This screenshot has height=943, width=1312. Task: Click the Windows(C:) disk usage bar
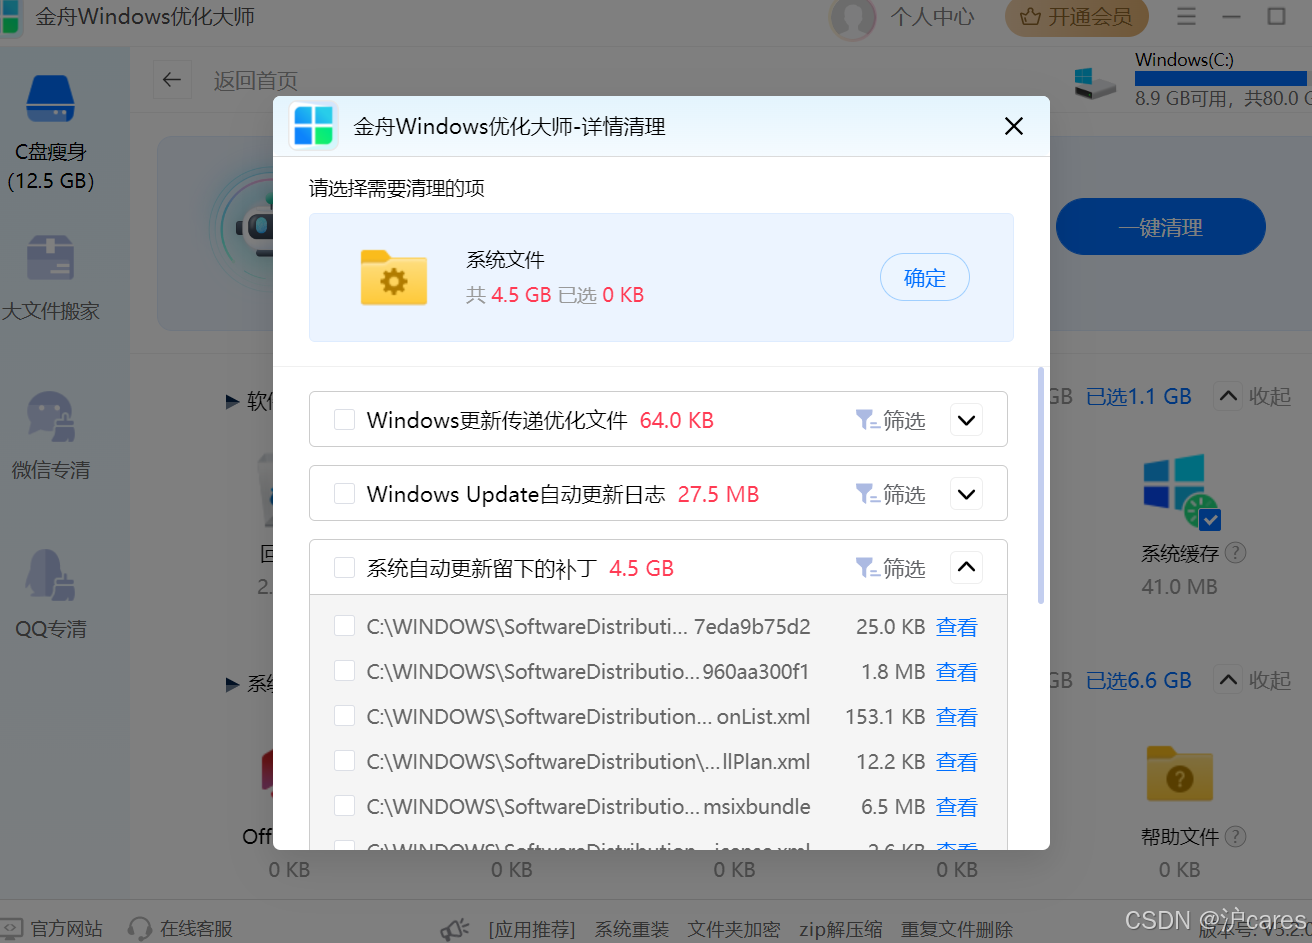point(1221,78)
